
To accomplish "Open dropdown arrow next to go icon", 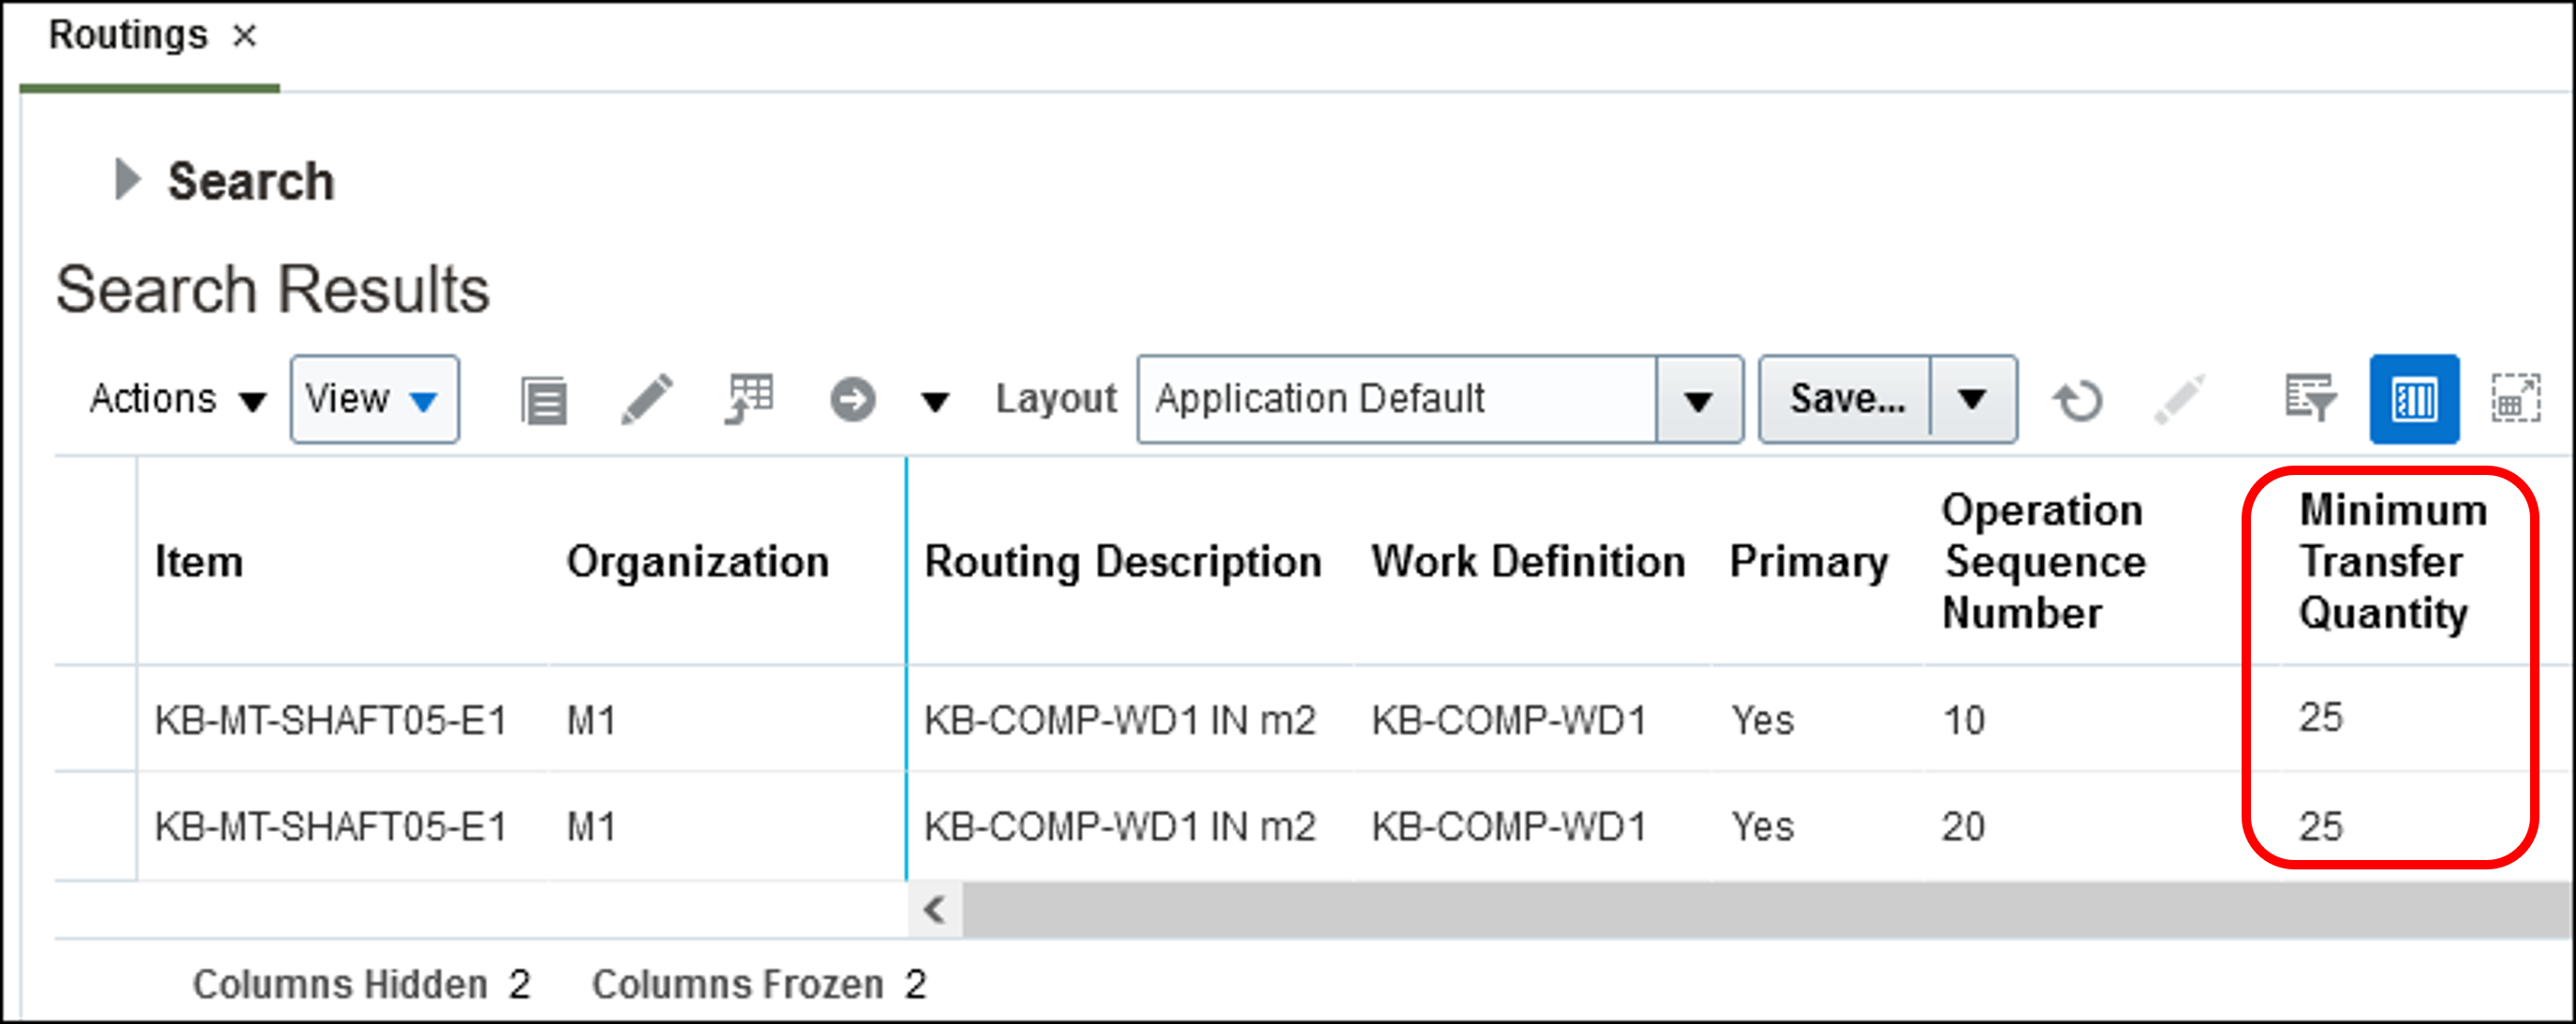I will click(x=934, y=402).
